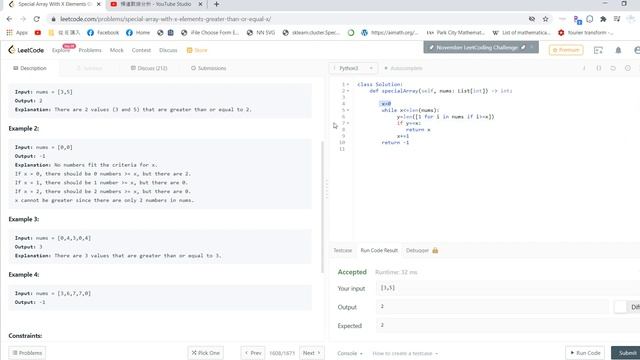
Task: Open the List of mathematical Wikipedia bookmark
Action: (x=521, y=33)
